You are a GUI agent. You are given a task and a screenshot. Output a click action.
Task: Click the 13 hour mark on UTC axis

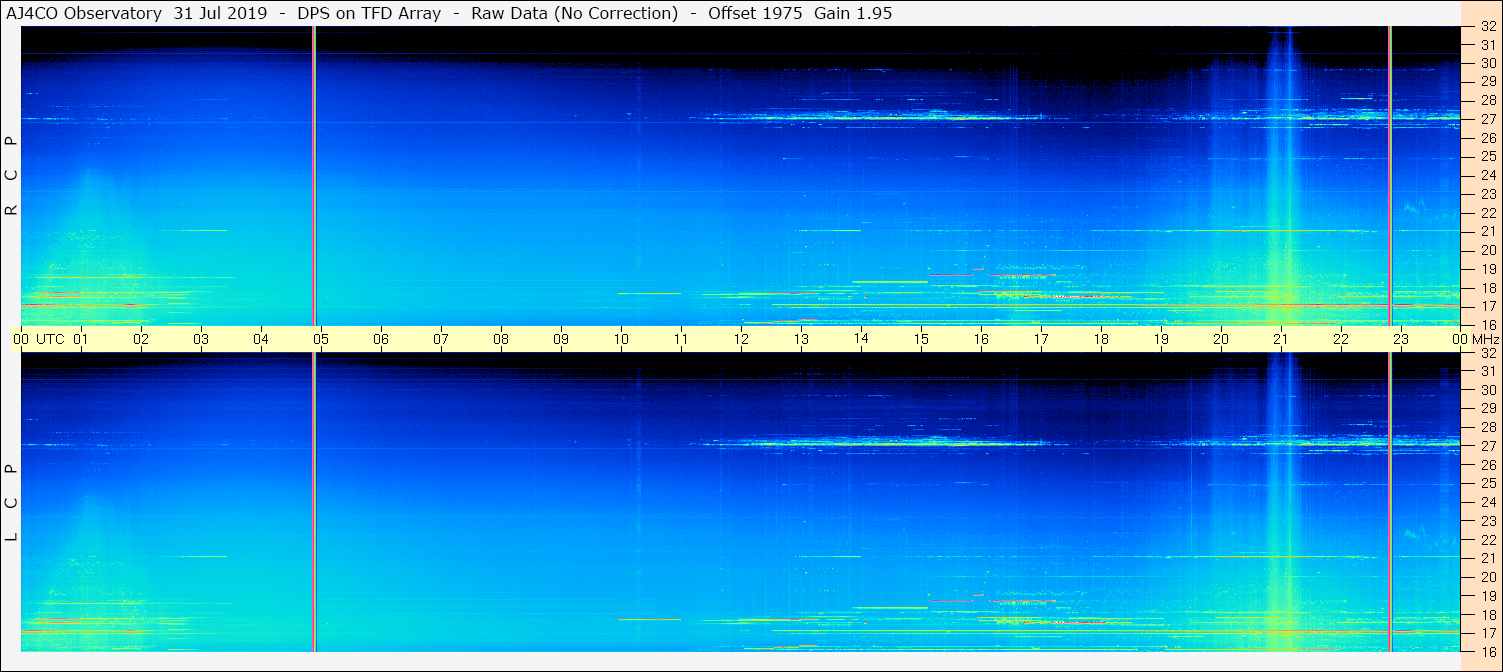pos(801,339)
